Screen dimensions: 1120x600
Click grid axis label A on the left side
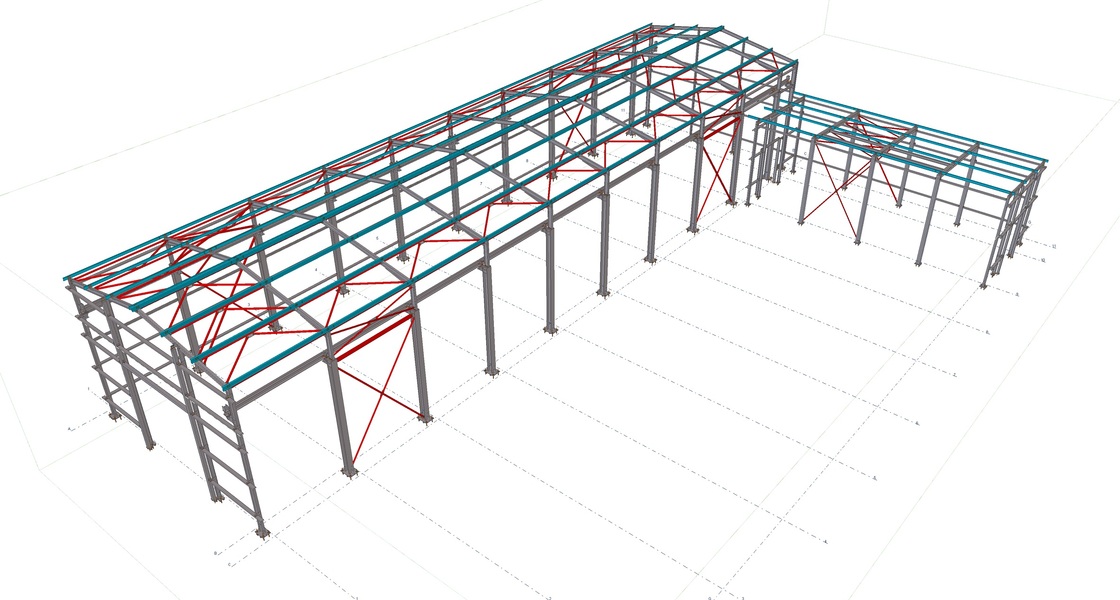tap(70, 427)
